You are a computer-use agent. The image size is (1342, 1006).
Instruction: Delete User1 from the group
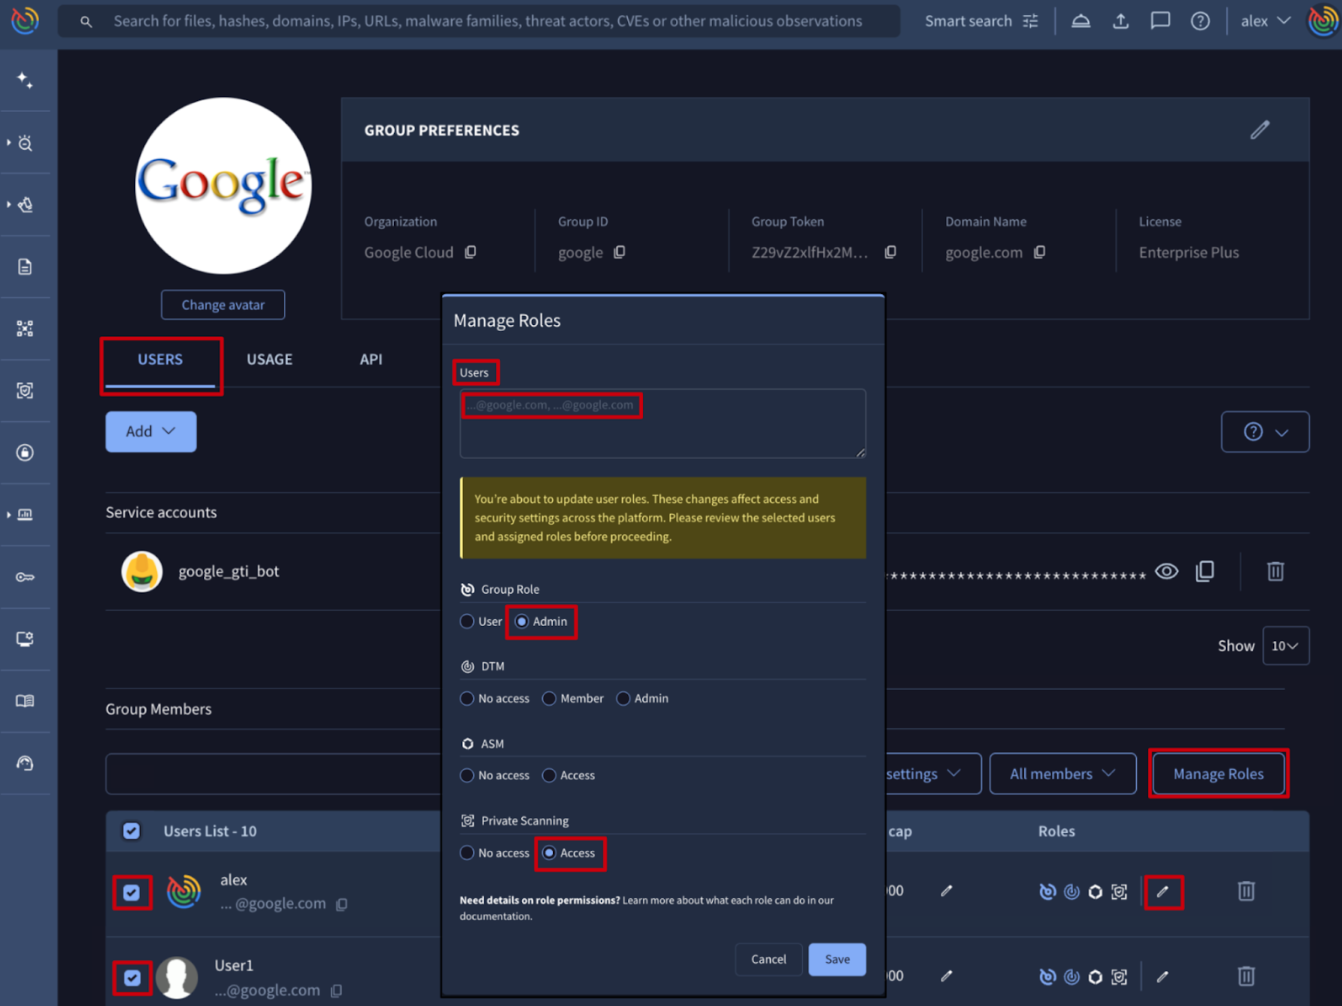pyautogui.click(x=1246, y=976)
